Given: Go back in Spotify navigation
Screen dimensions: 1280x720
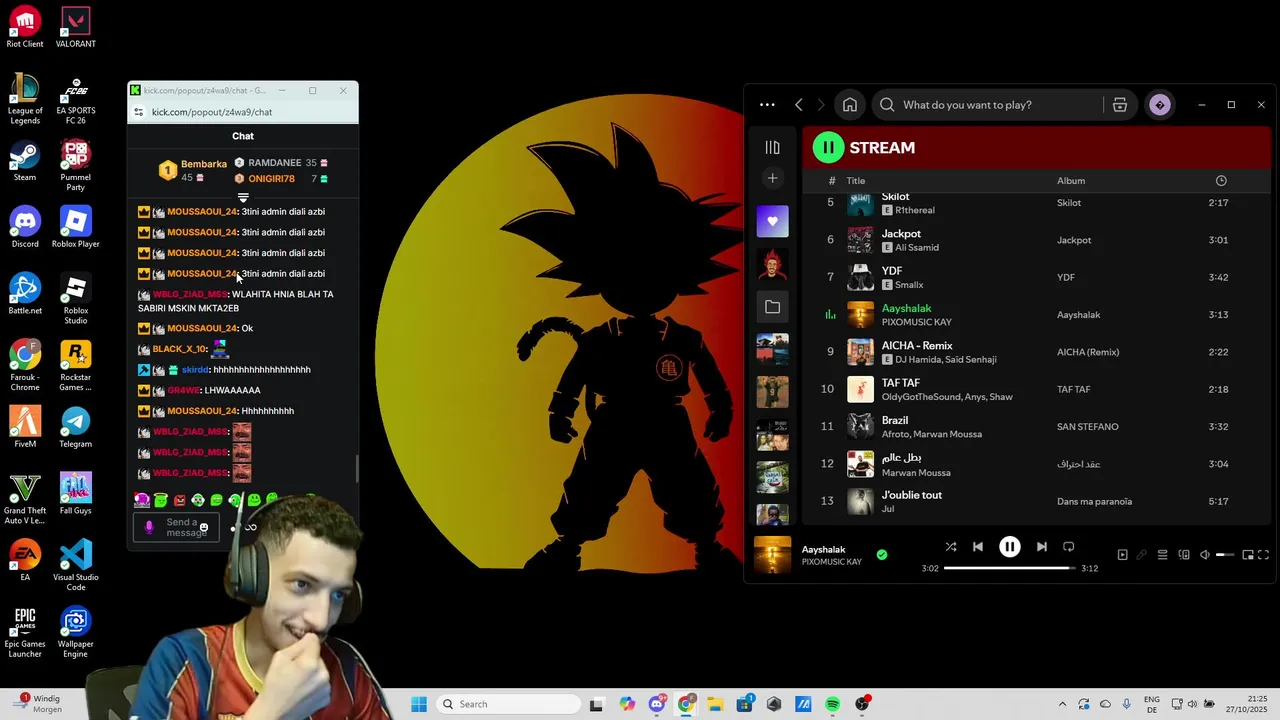Looking at the screenshot, I should tap(798, 105).
